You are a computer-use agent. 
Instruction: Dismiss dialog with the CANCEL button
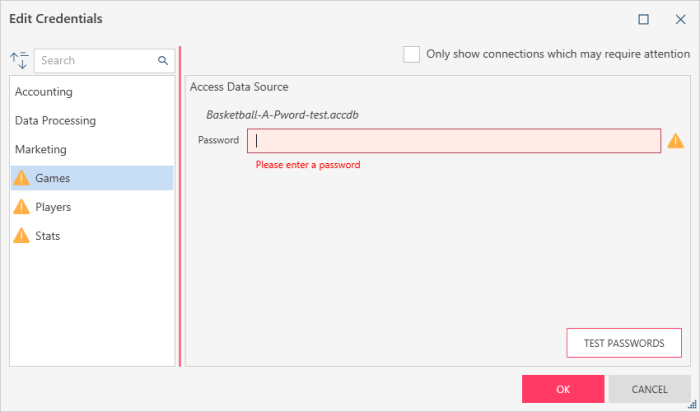click(x=649, y=389)
